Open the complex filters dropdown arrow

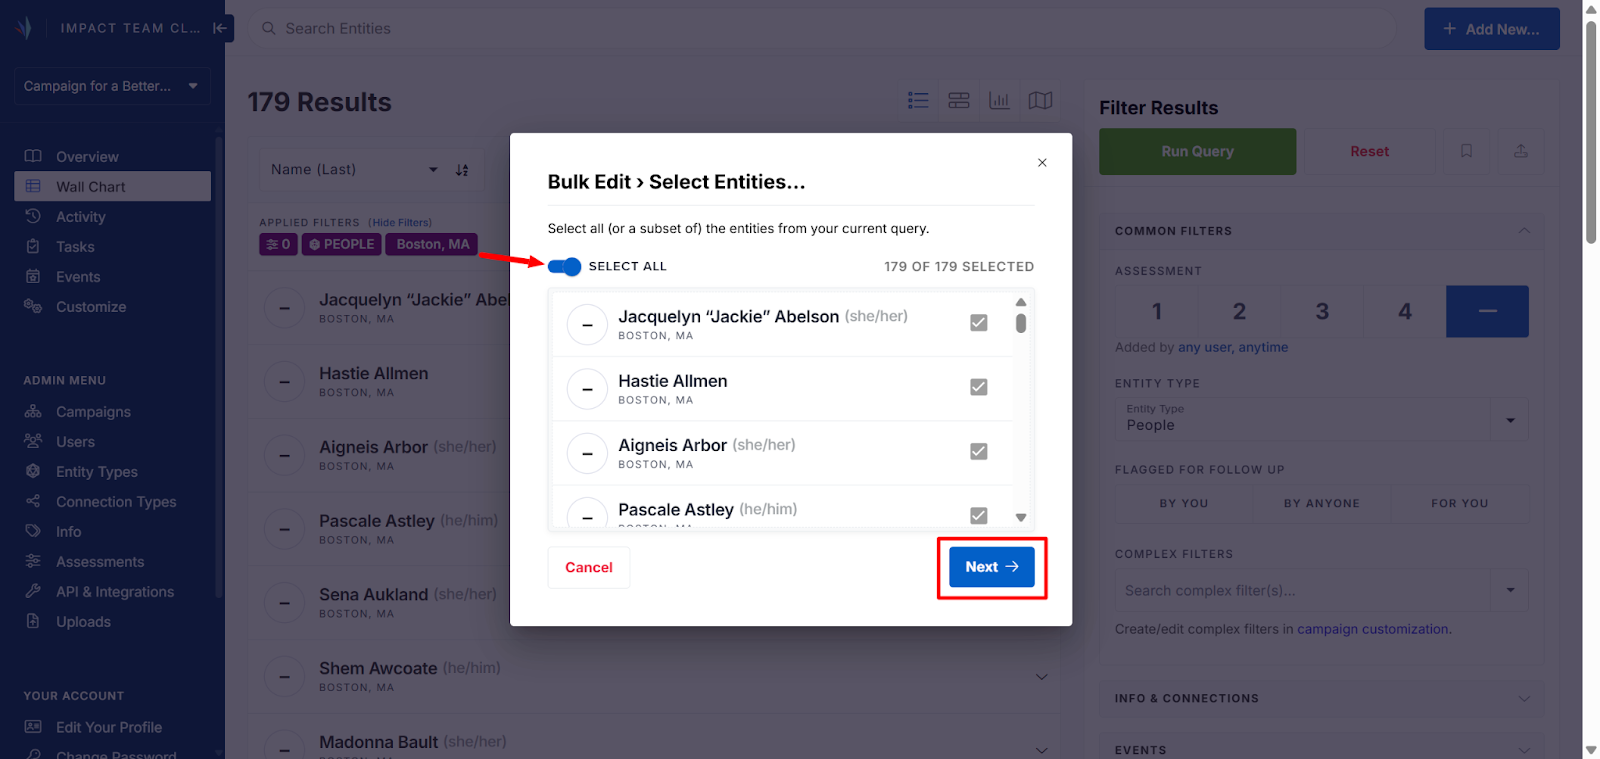pyautogui.click(x=1510, y=590)
